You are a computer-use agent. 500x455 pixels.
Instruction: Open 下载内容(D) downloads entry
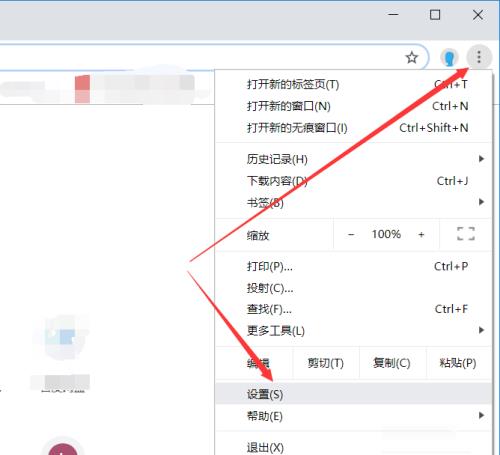[354, 181]
